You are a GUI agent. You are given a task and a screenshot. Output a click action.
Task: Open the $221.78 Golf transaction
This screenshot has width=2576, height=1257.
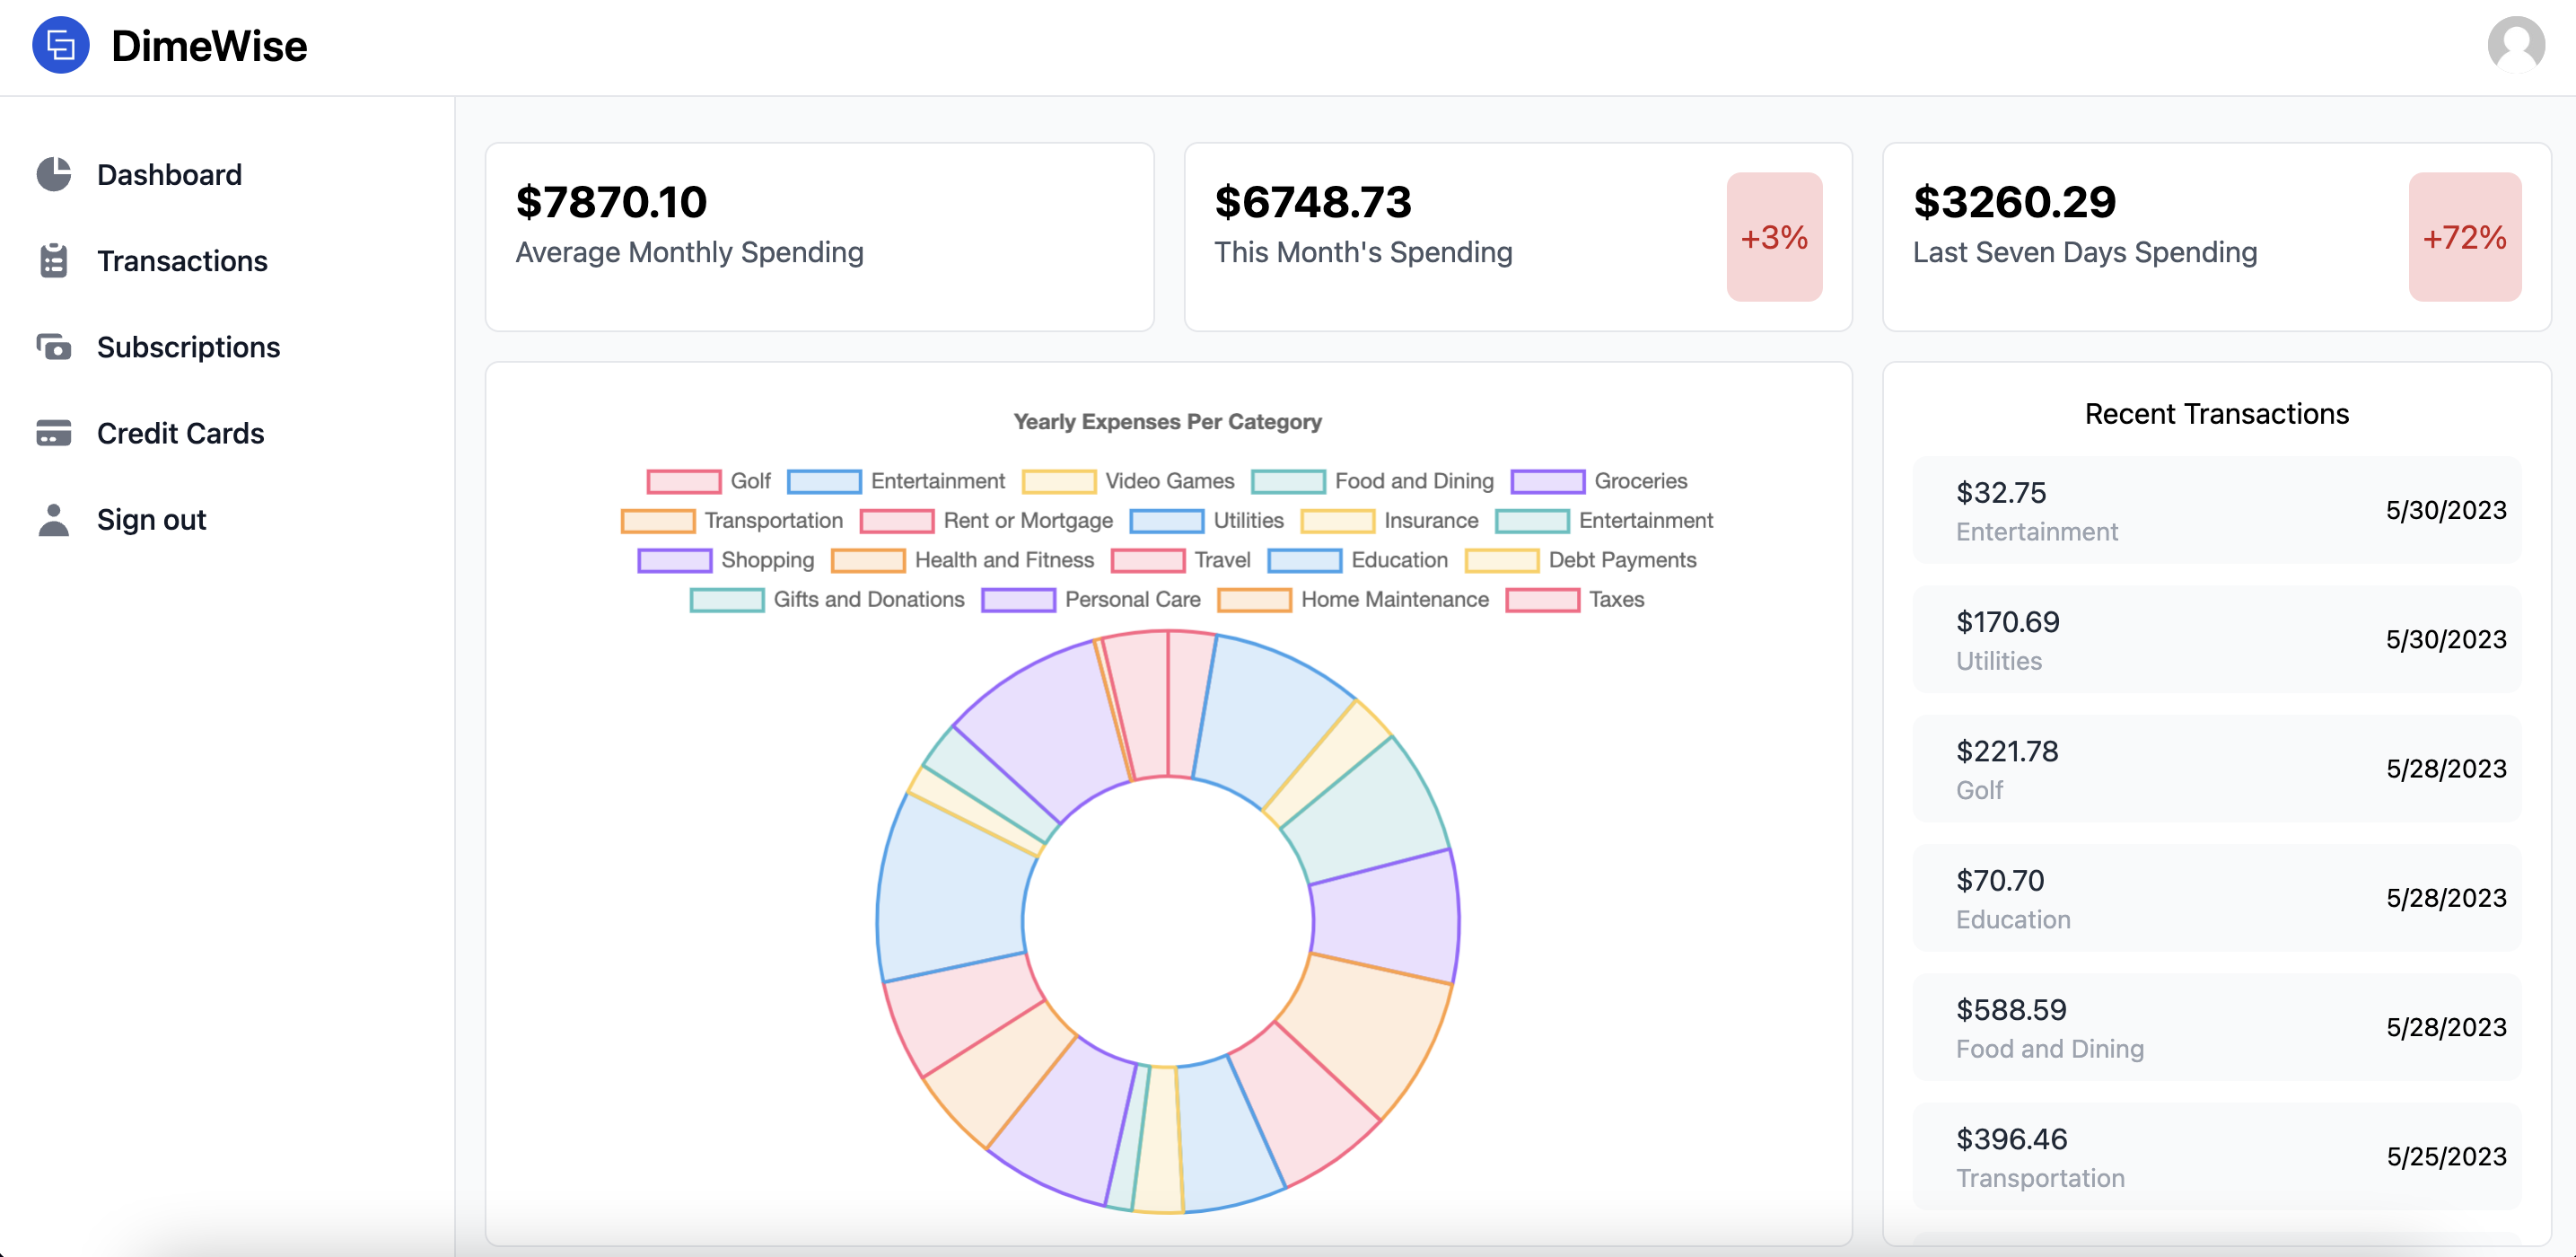click(2216, 768)
